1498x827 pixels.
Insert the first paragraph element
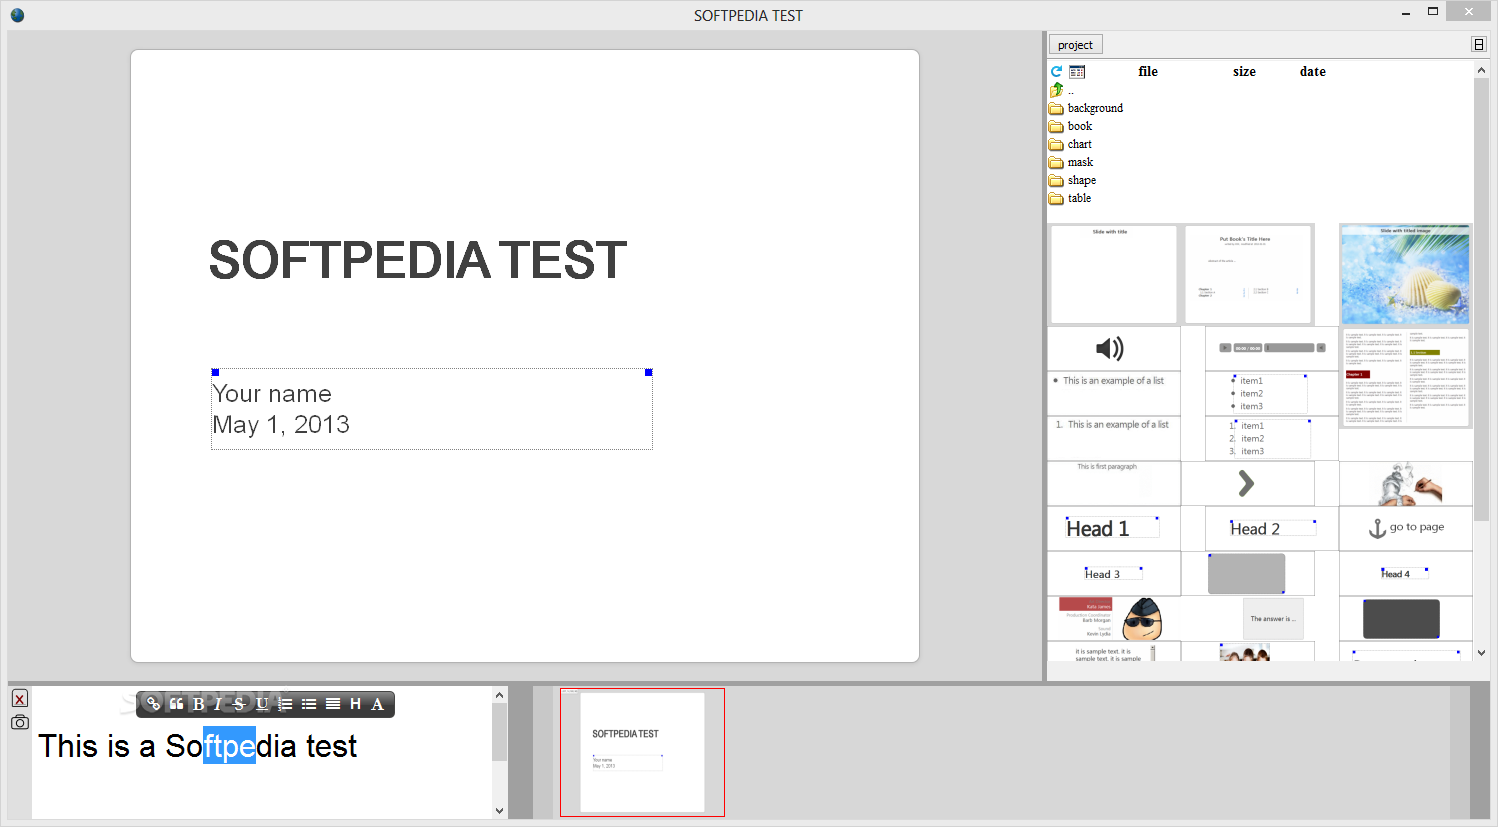pyautogui.click(x=1113, y=483)
